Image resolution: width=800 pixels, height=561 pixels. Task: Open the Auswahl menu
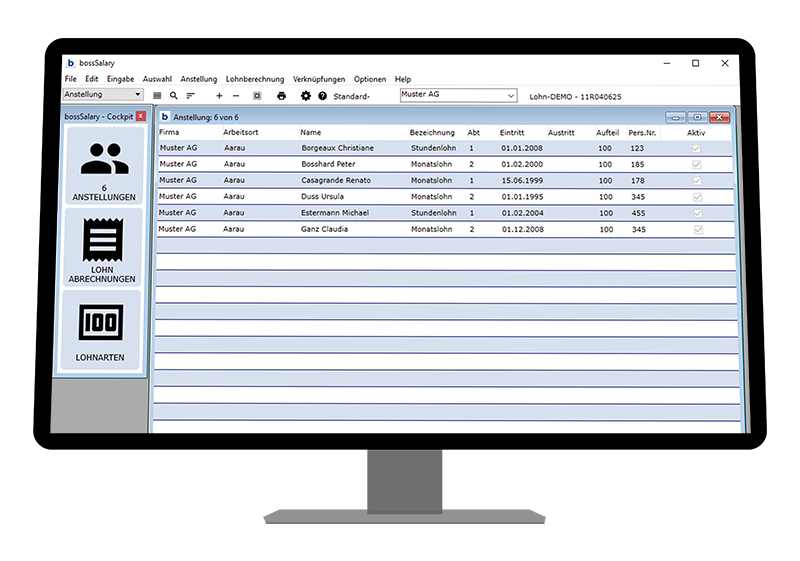coord(157,79)
